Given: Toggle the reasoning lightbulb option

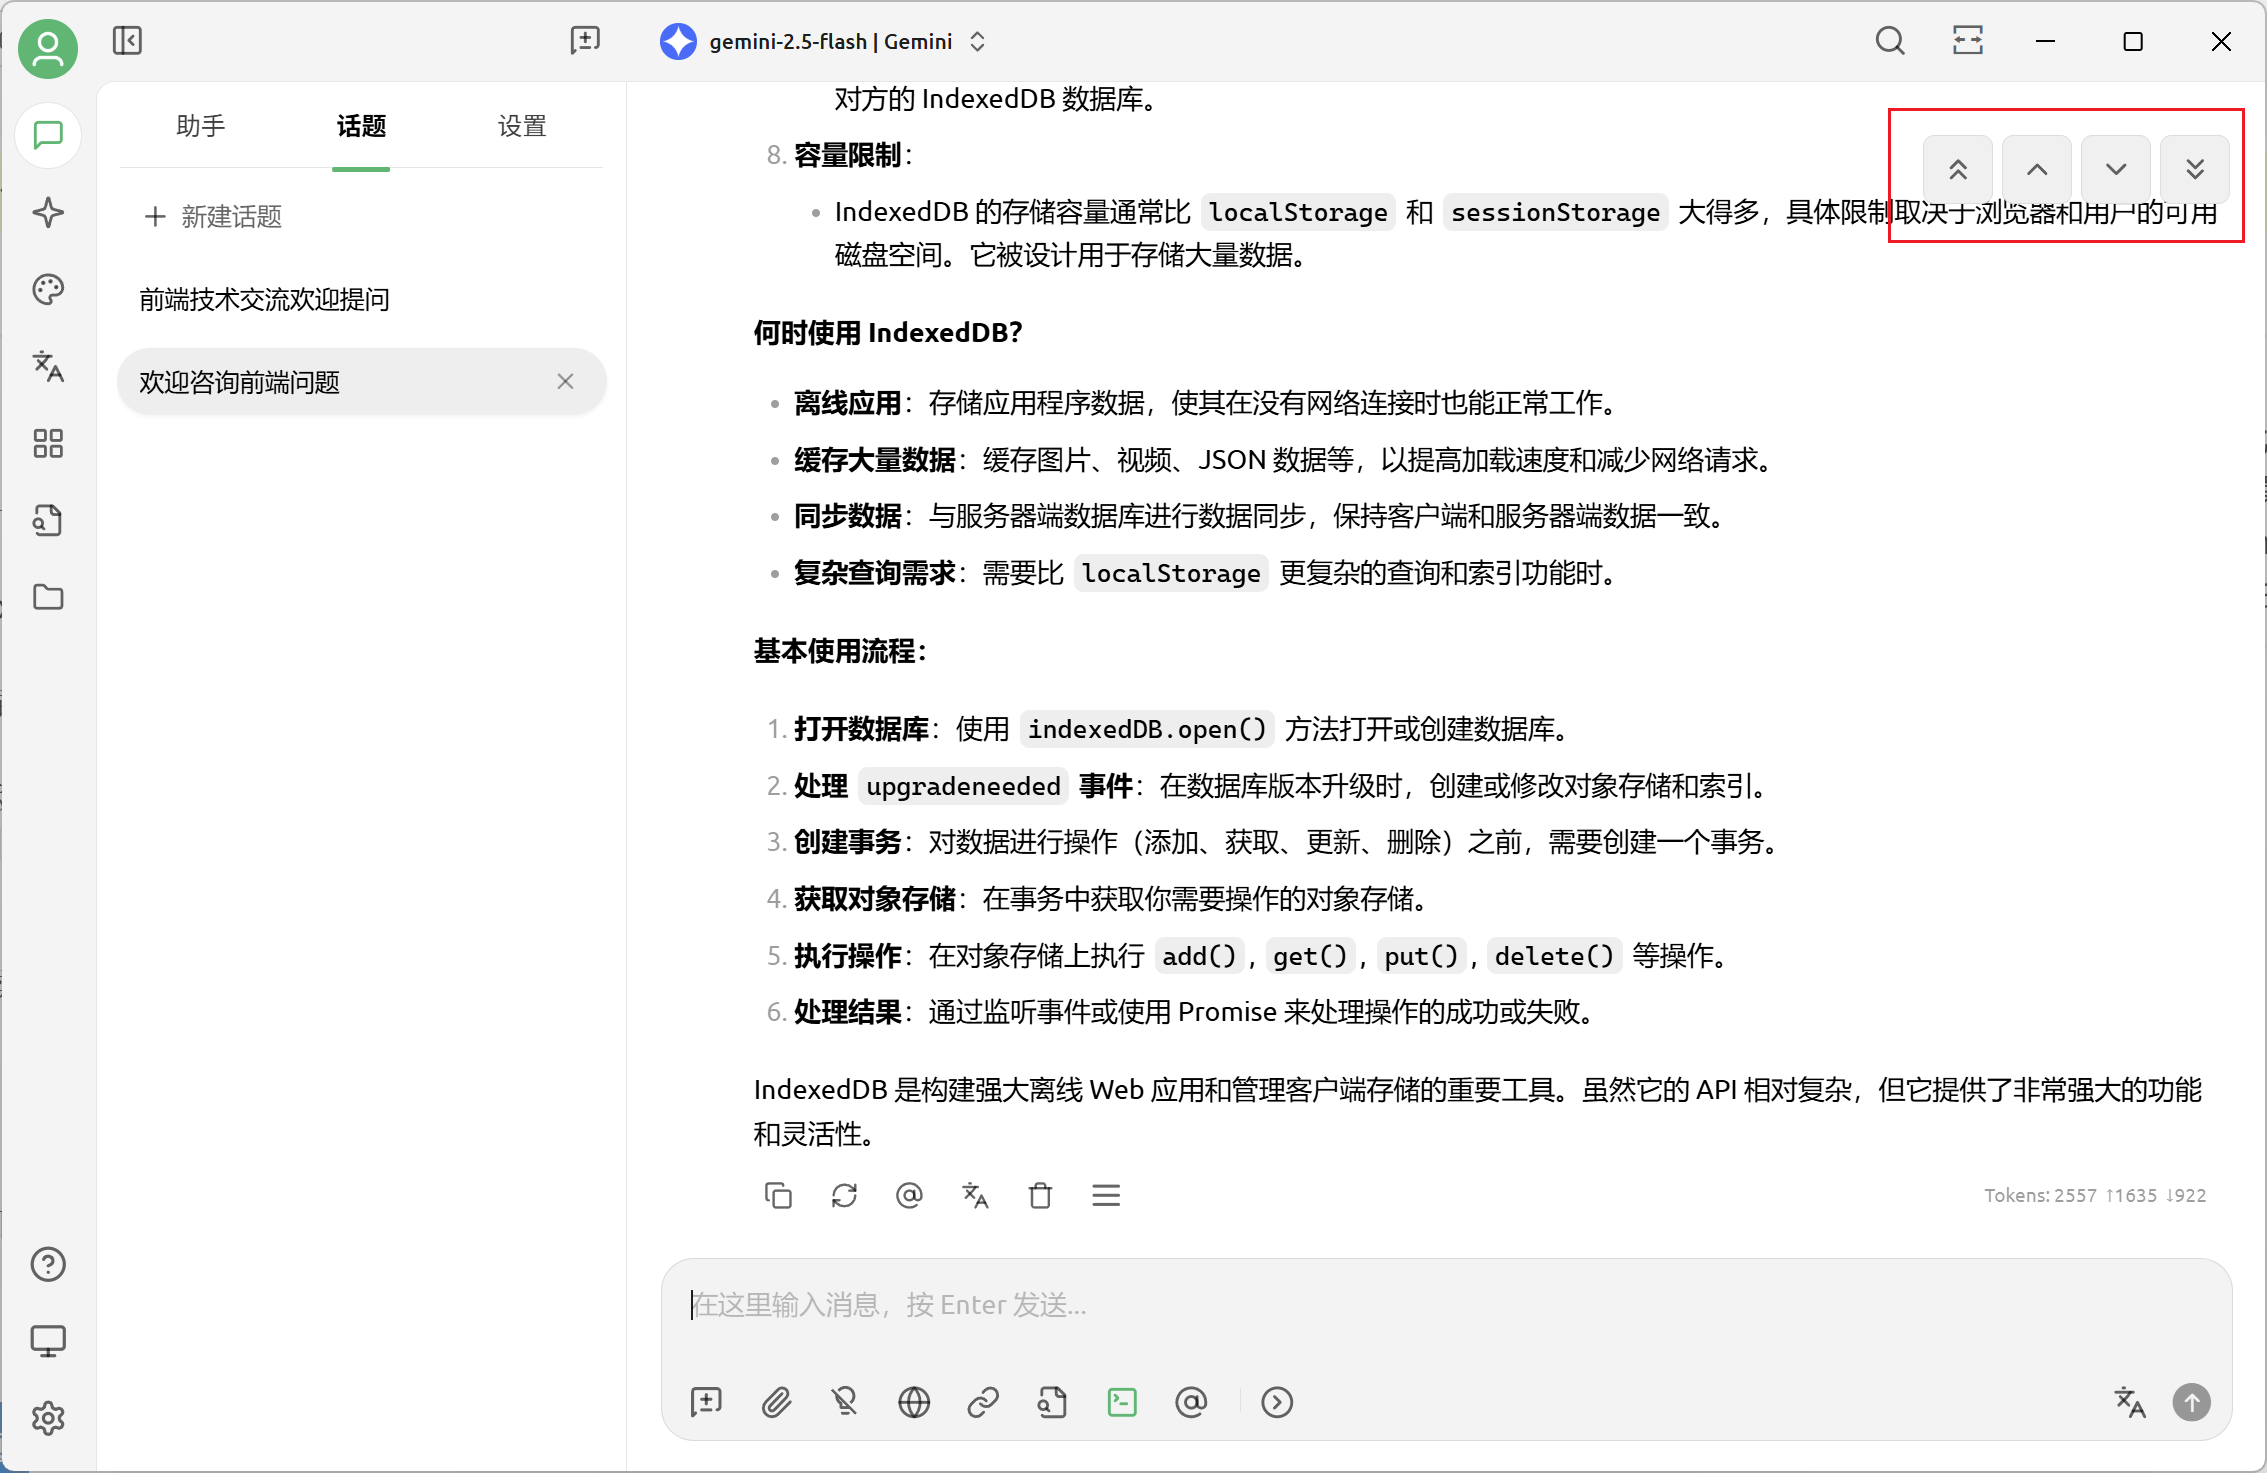Looking at the screenshot, I should click(x=845, y=1402).
